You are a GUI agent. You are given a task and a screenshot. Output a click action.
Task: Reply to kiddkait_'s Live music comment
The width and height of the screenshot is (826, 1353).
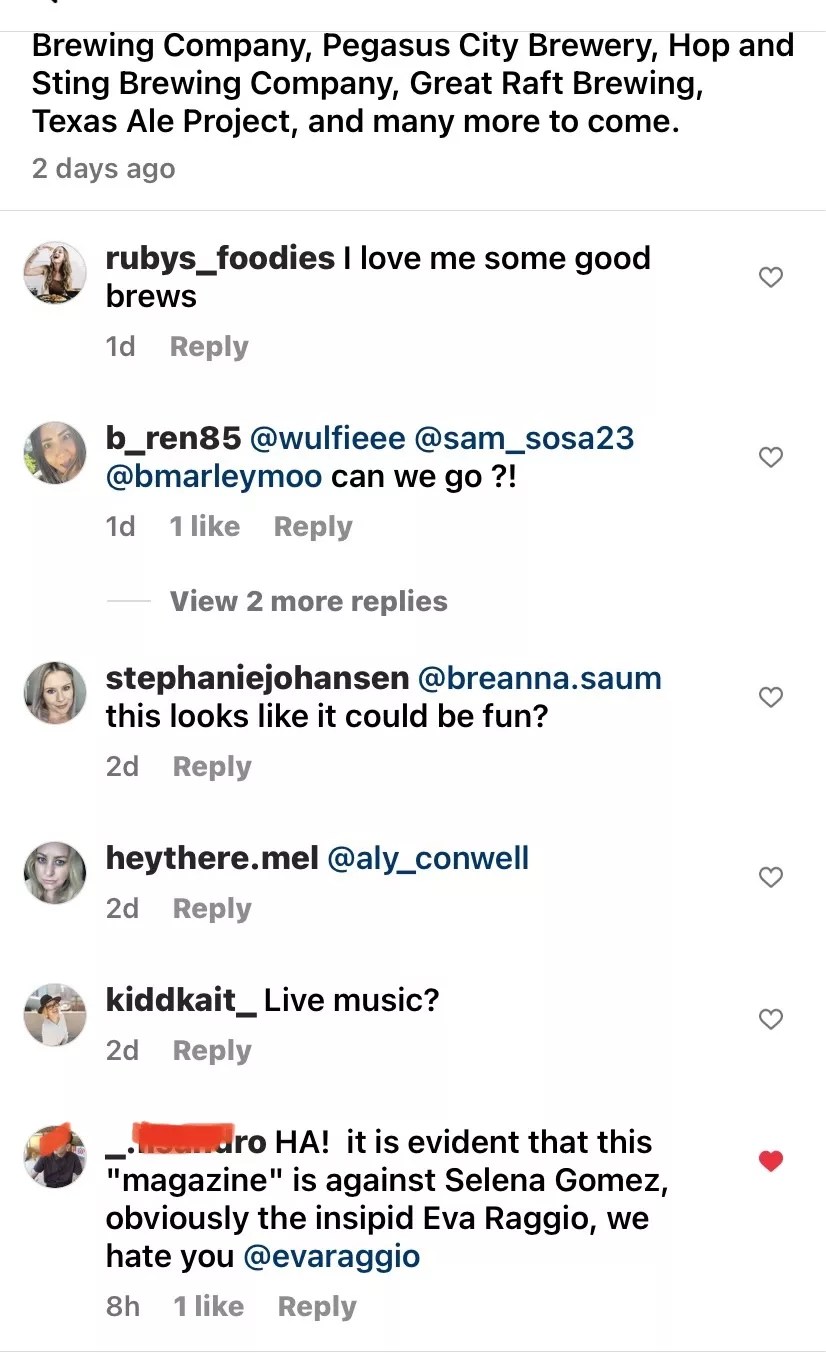click(x=212, y=1051)
